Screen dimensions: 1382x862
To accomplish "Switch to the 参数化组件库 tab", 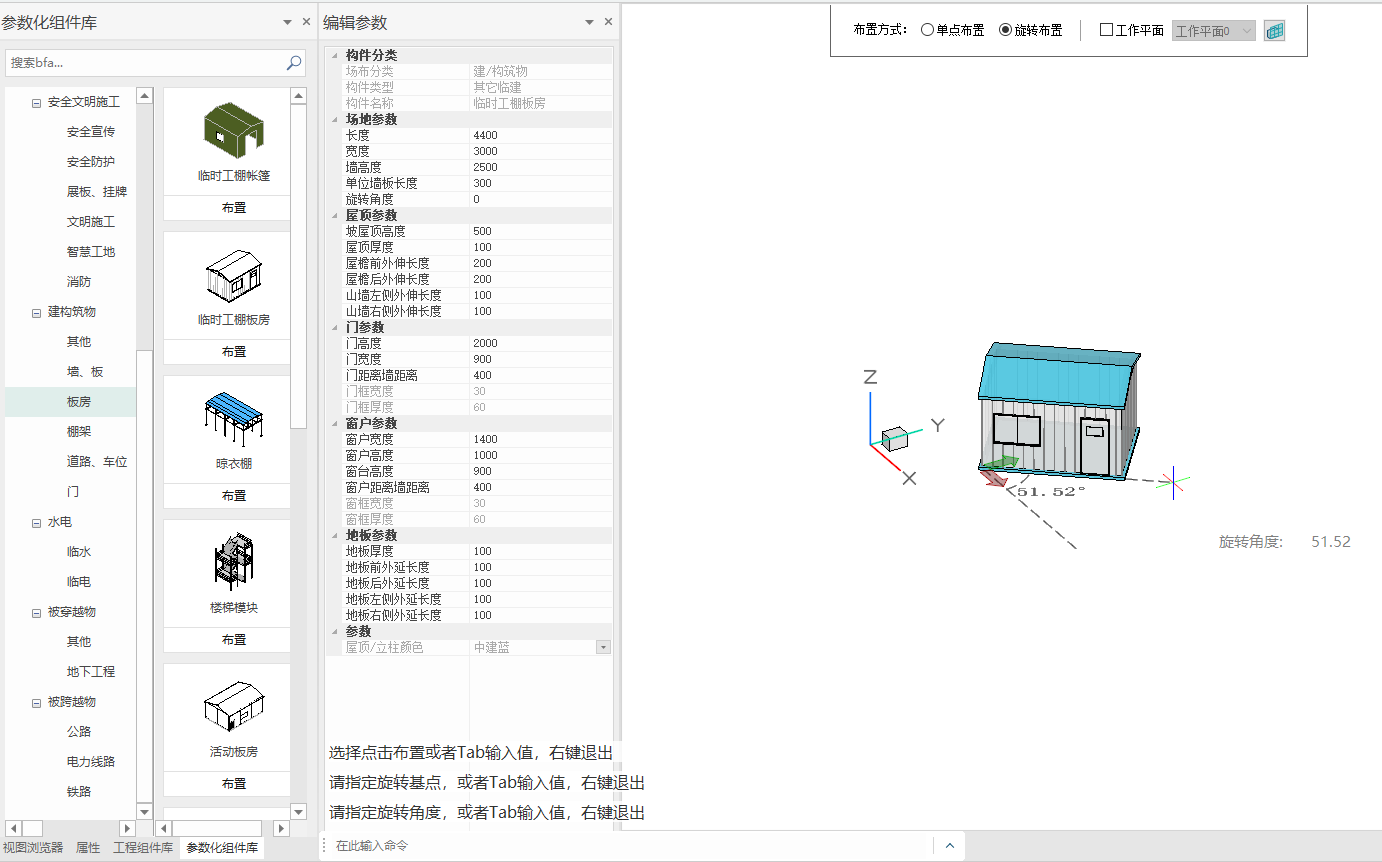I will click(x=222, y=848).
